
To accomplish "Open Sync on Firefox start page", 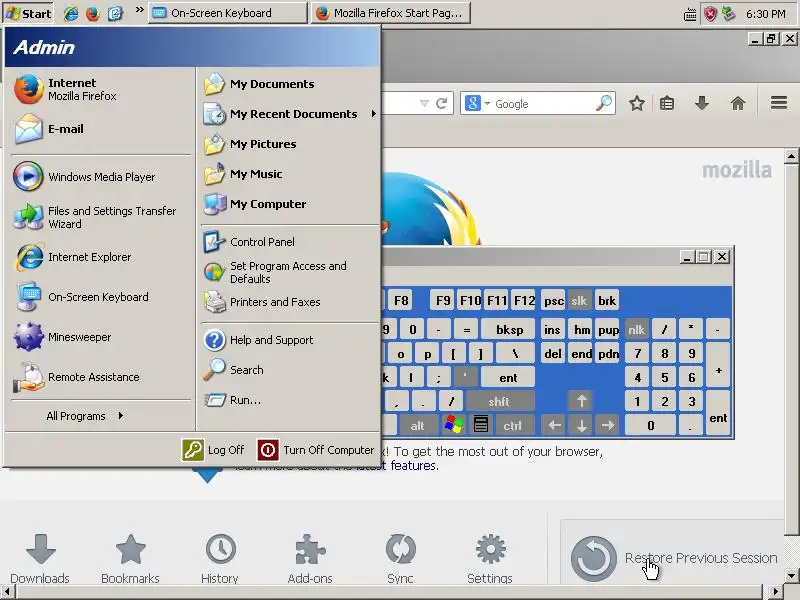I will (x=401, y=559).
